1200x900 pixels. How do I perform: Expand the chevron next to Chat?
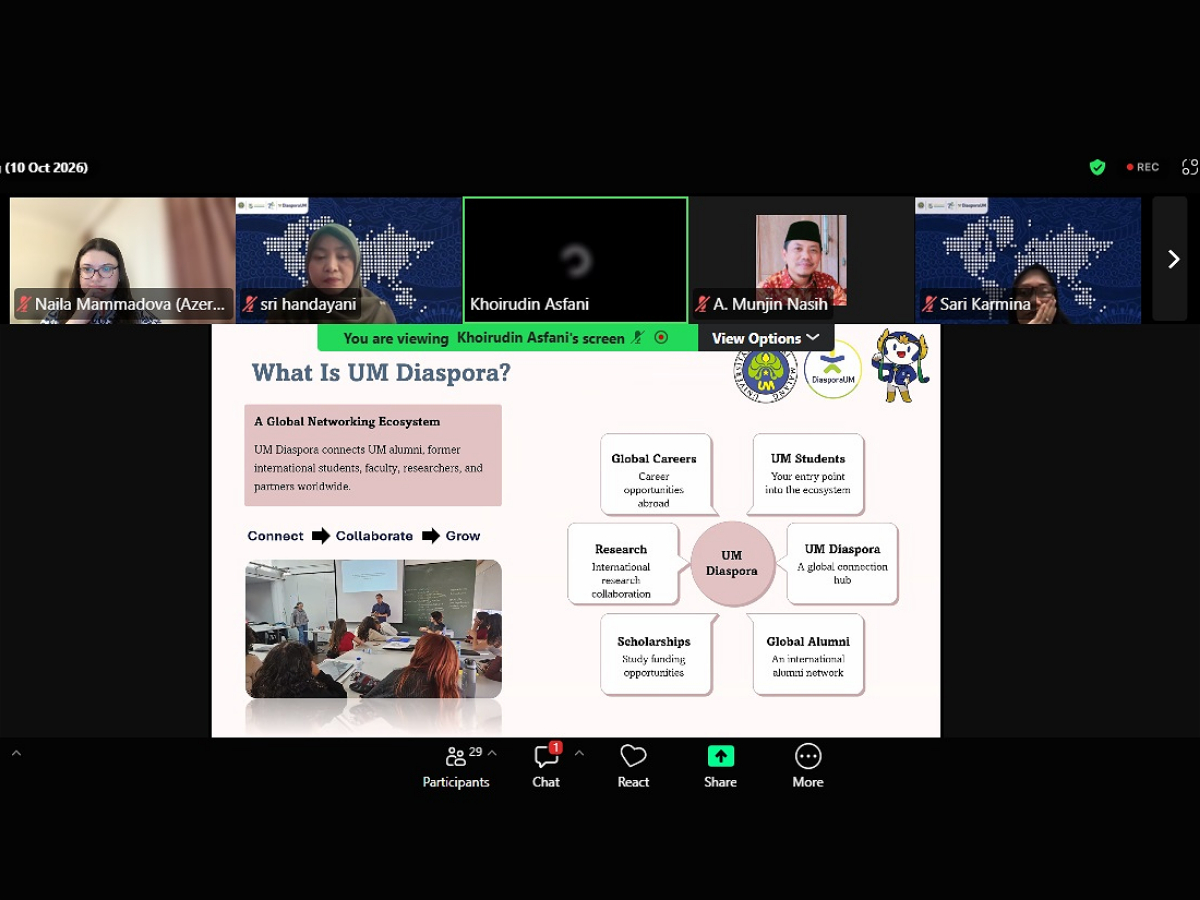(x=579, y=753)
